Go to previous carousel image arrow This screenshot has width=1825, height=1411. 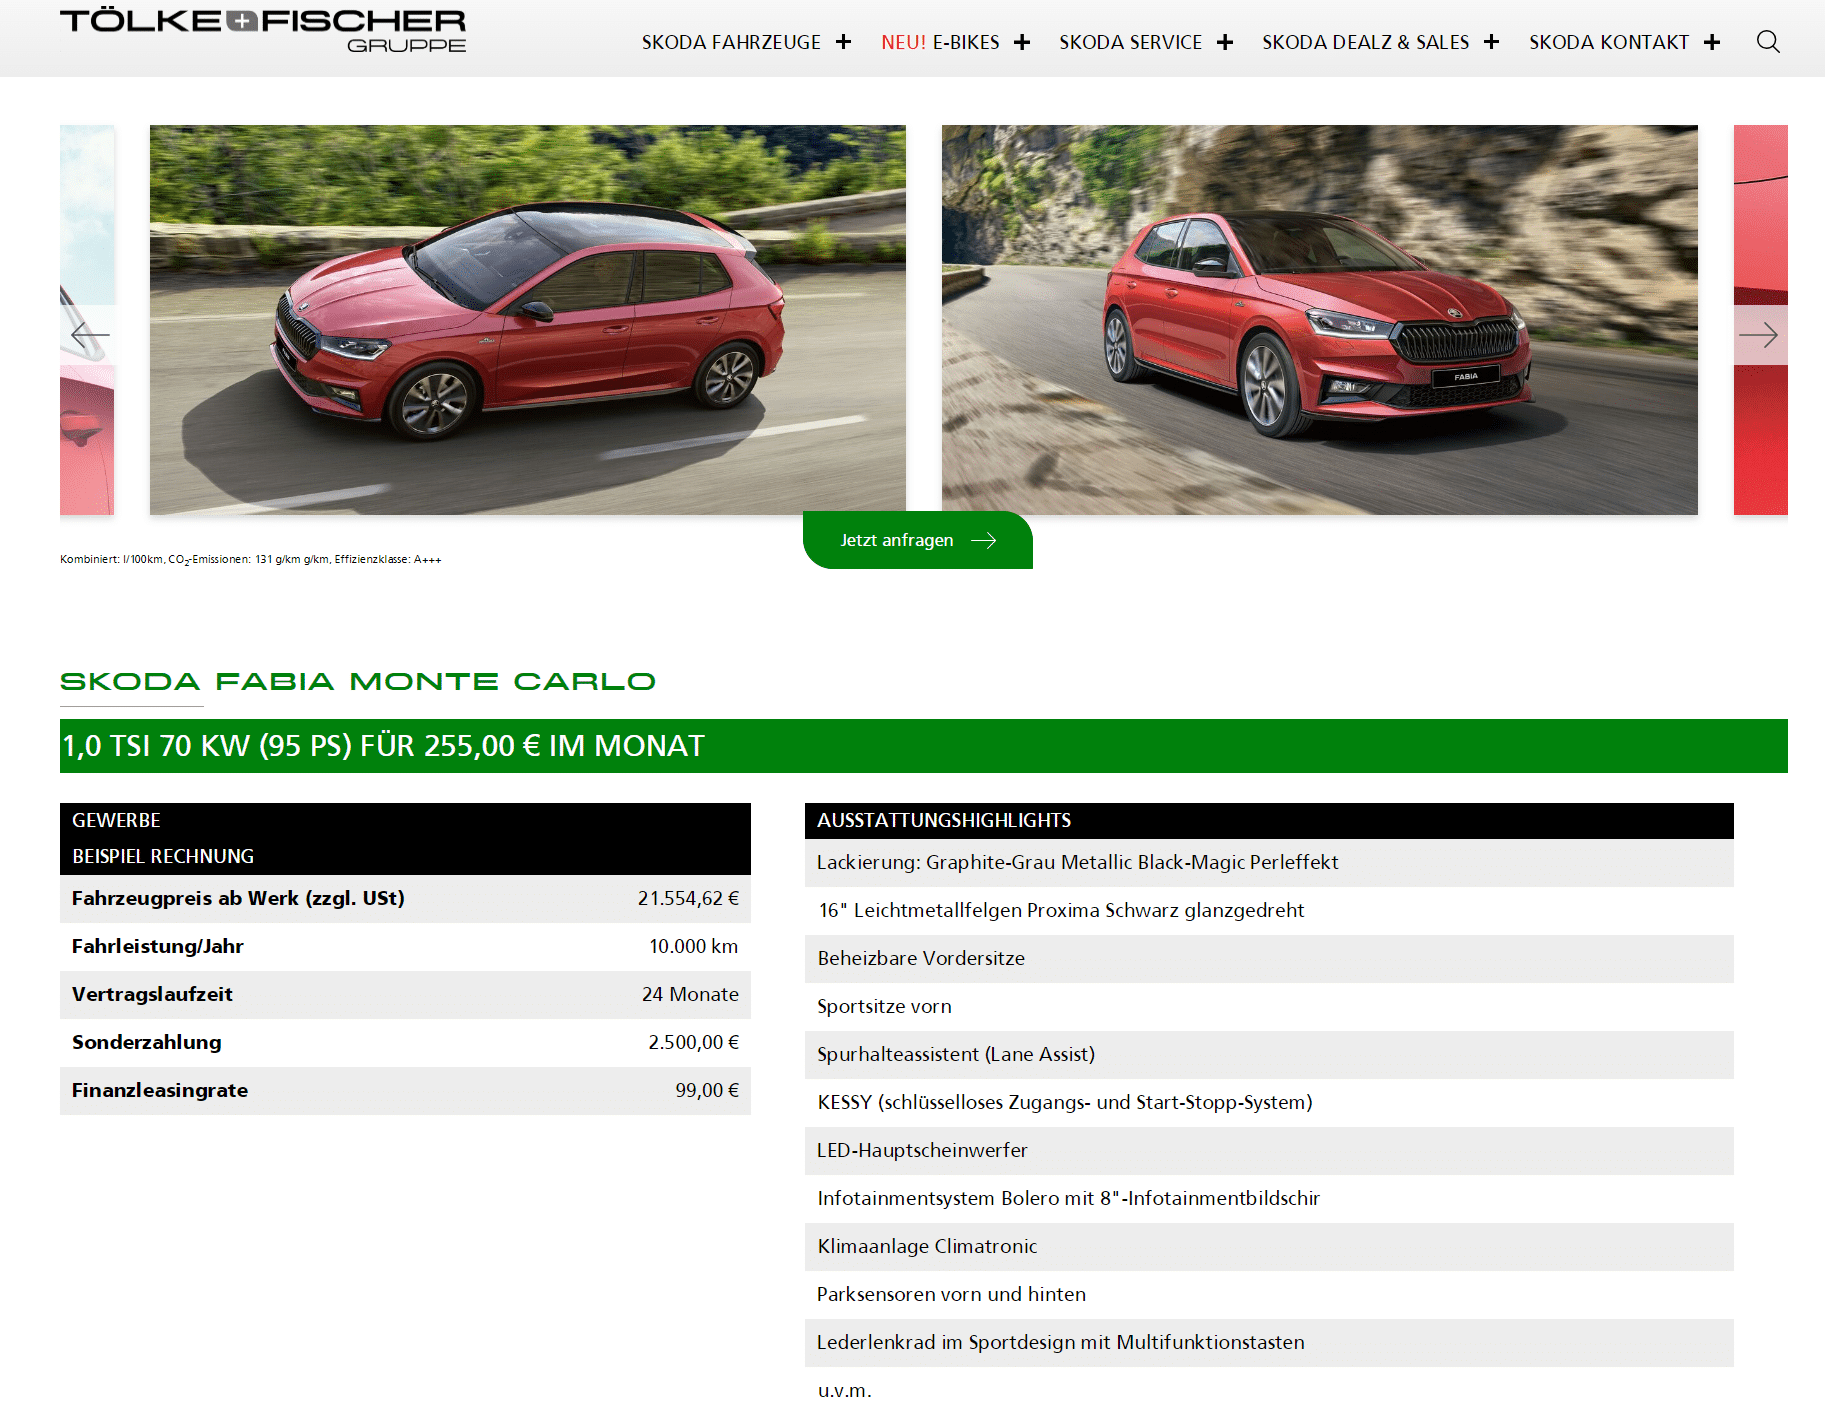89,335
